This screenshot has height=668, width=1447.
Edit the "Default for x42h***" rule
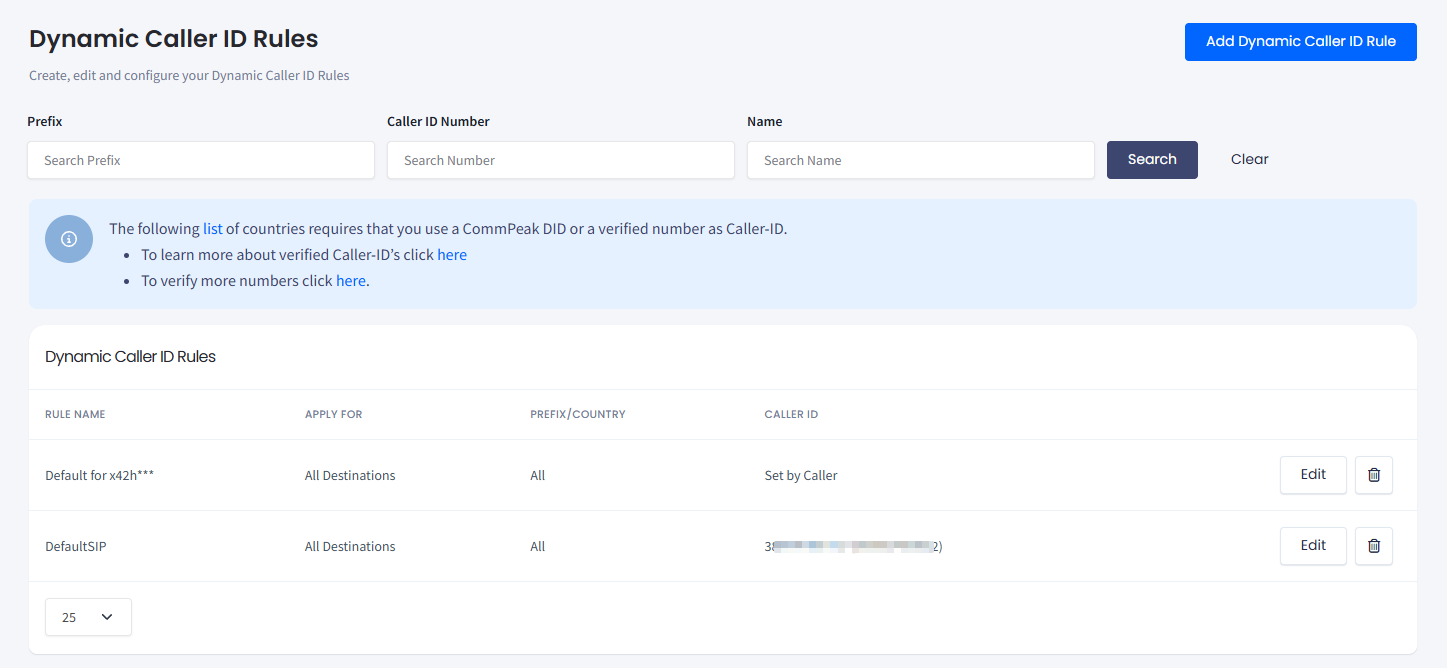1313,475
